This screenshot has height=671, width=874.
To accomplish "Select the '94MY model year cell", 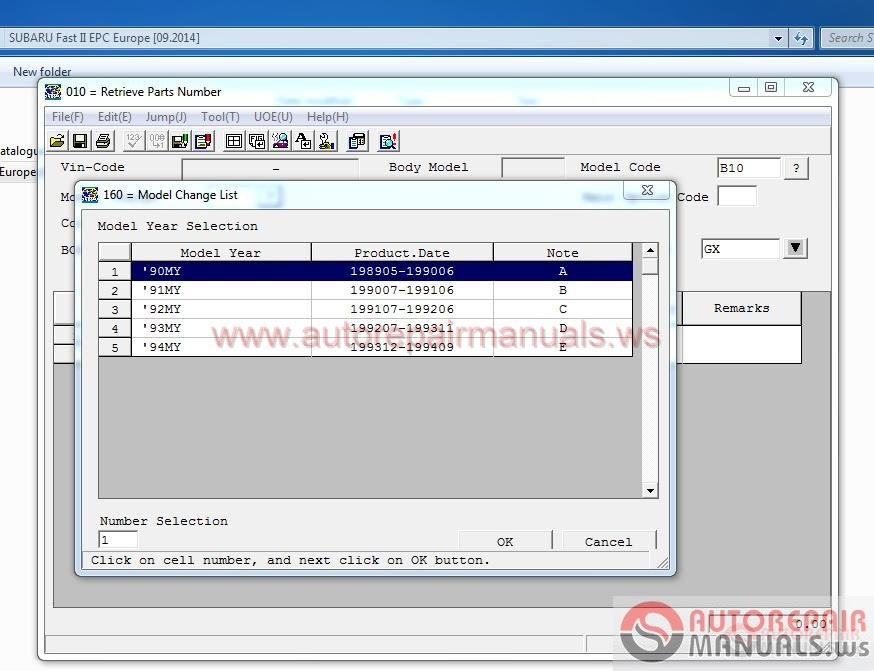I will [221, 347].
